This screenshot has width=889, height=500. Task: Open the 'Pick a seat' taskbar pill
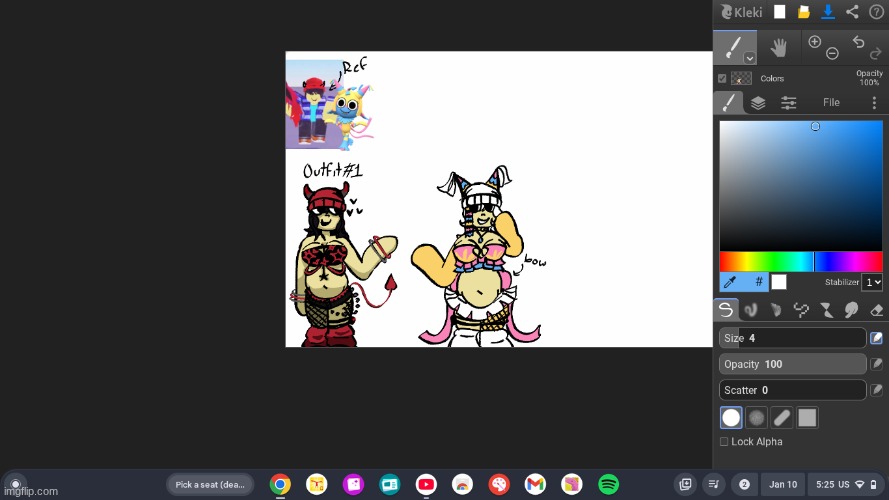tap(210, 485)
